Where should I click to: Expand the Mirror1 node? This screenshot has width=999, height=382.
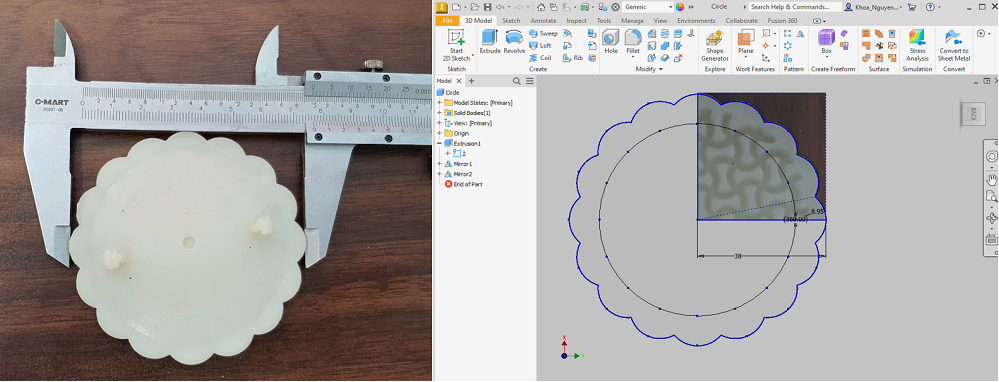[x=439, y=164]
